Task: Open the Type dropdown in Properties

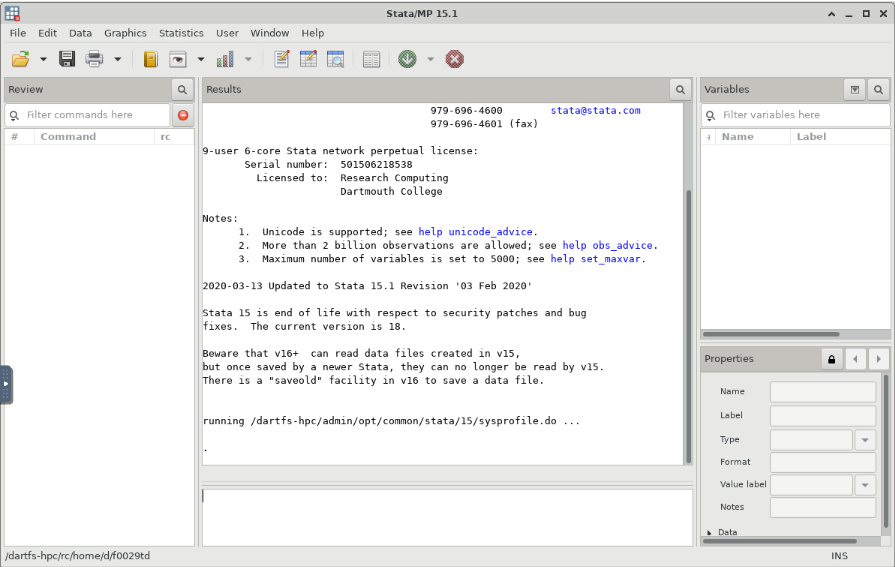Action: (x=865, y=440)
